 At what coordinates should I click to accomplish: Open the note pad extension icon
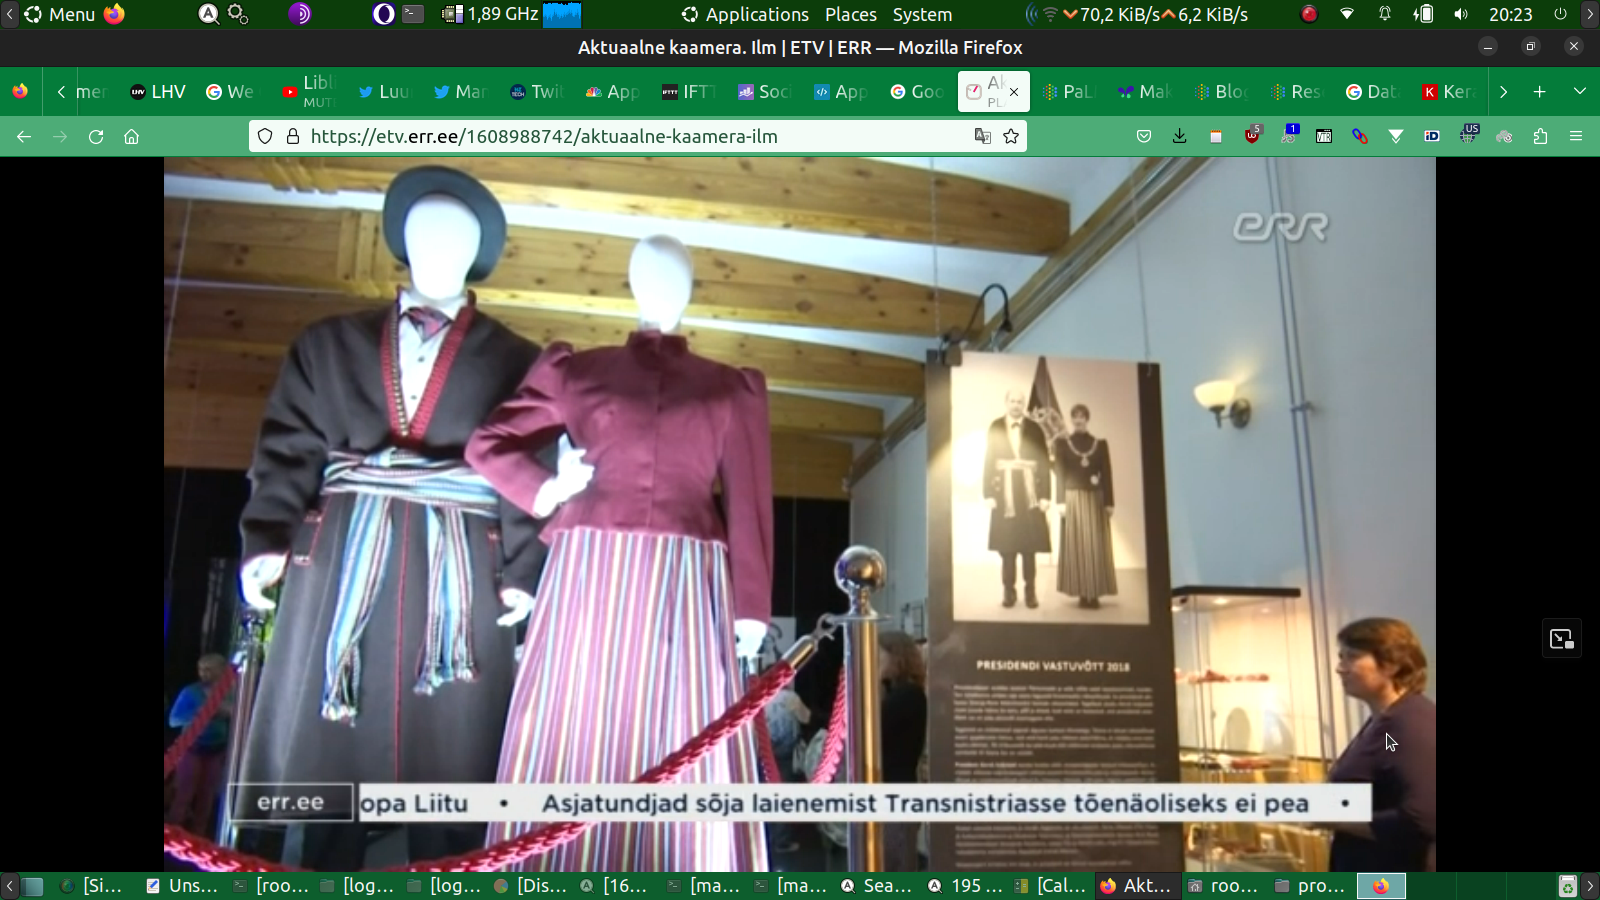pos(1216,136)
